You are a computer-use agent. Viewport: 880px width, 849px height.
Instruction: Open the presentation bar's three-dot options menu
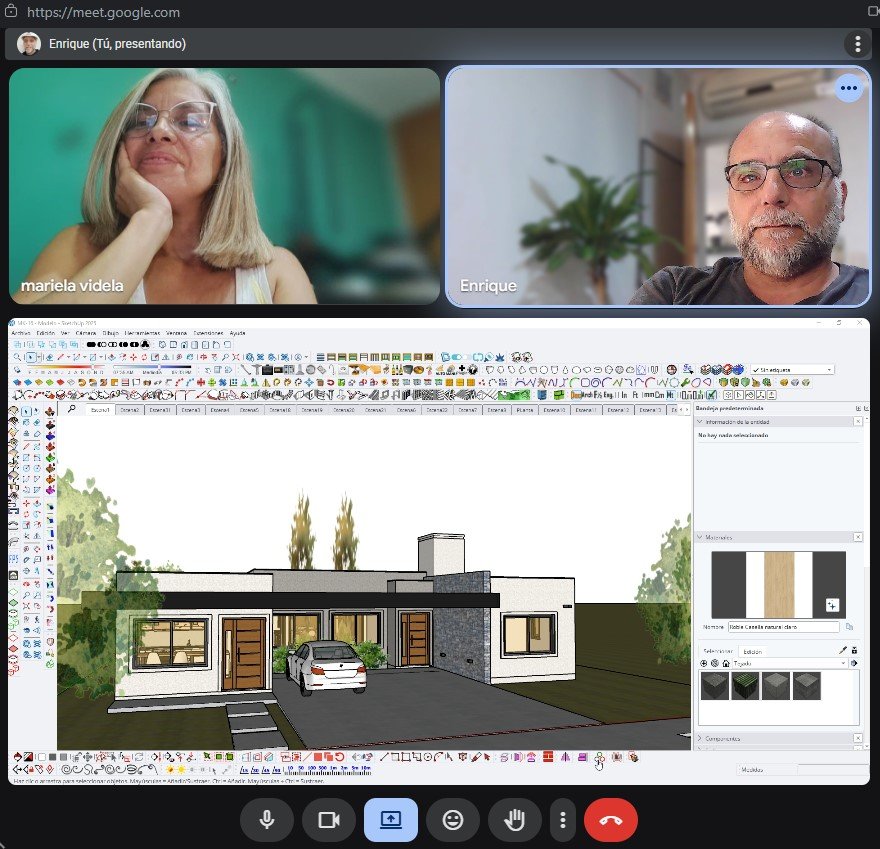(x=857, y=44)
